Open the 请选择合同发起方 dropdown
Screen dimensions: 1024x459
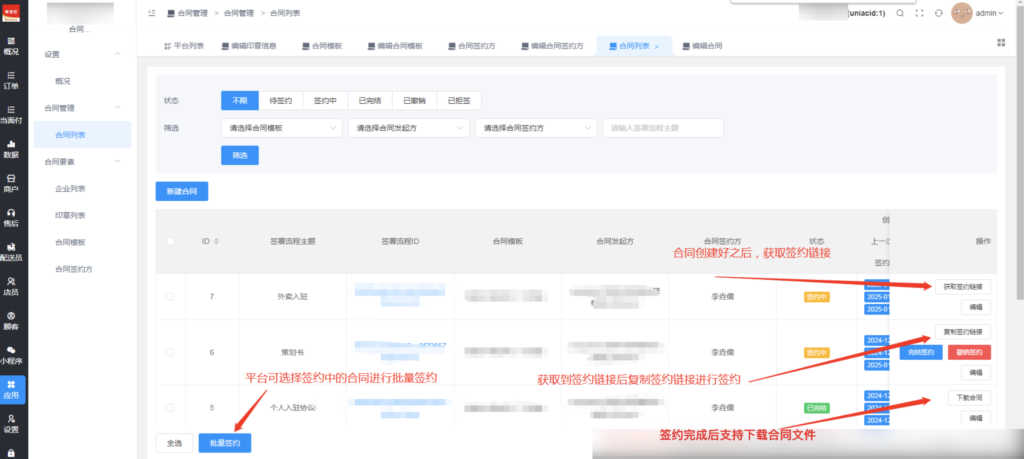[409, 128]
